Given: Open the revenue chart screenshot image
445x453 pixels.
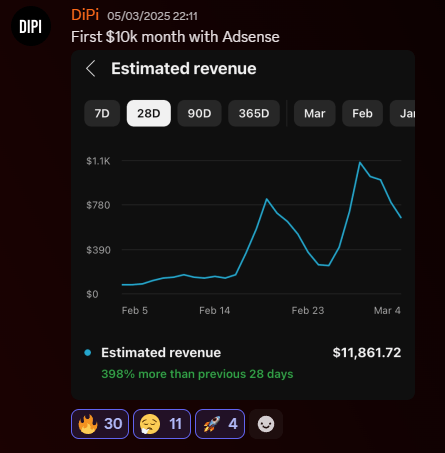Looking at the screenshot, I should pyautogui.click(x=243, y=225).
